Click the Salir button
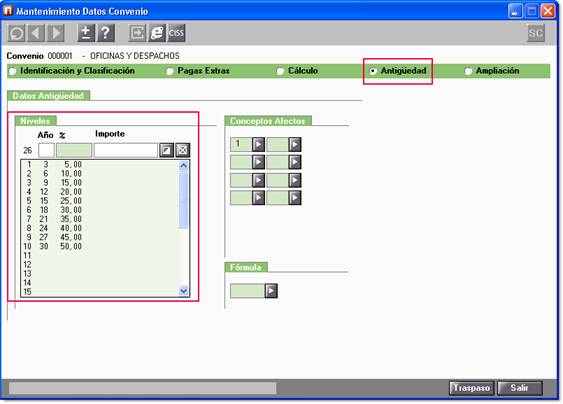This screenshot has width=563, height=404. [x=520, y=388]
